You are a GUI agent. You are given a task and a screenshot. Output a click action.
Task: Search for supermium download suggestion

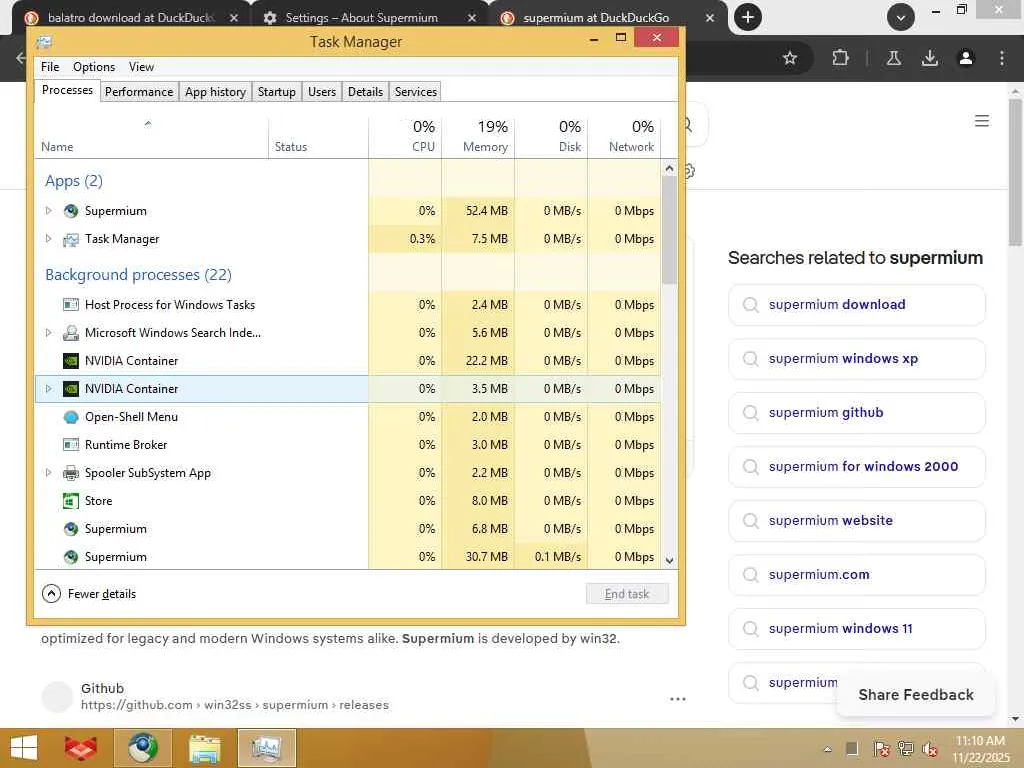click(856, 304)
